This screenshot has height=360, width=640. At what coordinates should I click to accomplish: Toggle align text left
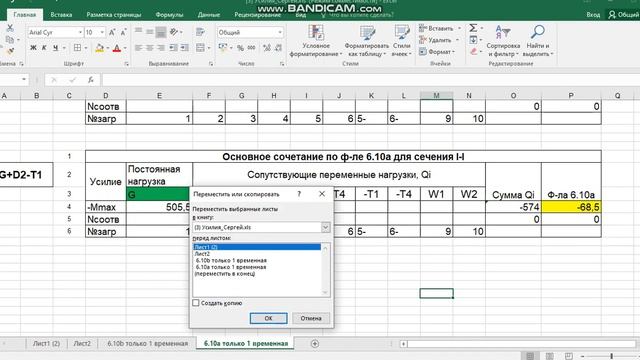coord(139,48)
